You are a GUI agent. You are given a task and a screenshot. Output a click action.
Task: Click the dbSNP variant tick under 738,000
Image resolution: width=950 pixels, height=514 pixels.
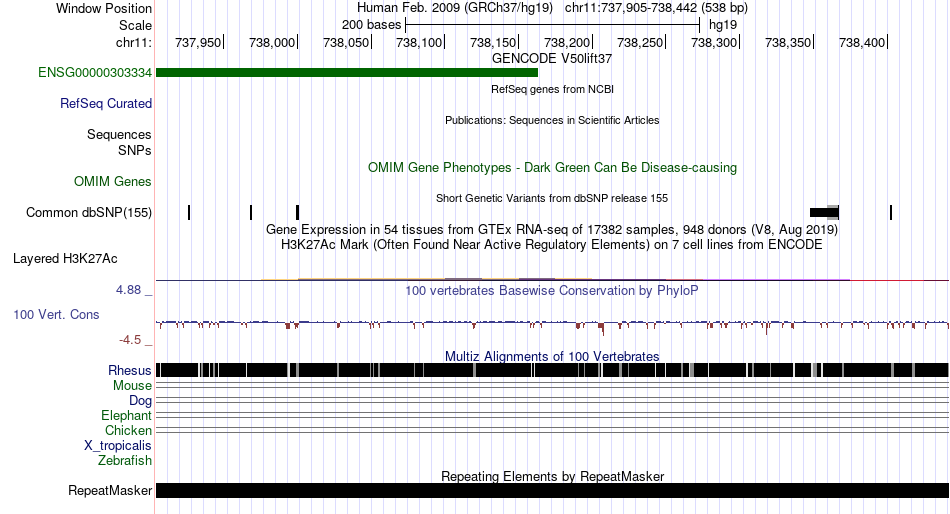coord(297,213)
